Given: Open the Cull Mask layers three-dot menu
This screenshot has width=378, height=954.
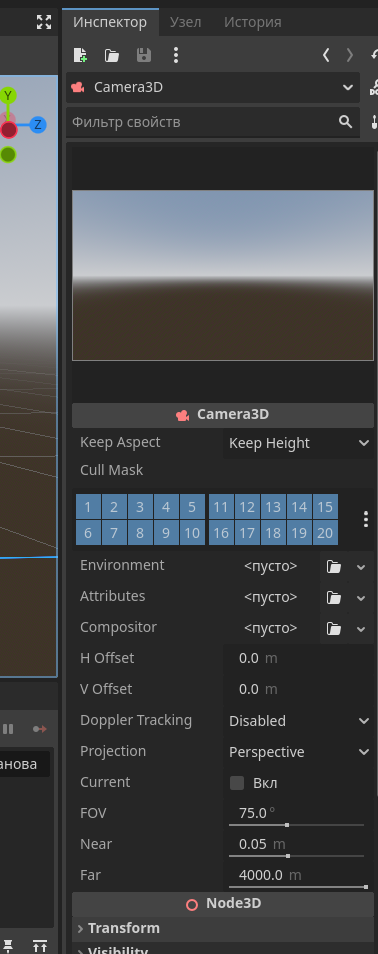Looking at the screenshot, I should click(366, 519).
